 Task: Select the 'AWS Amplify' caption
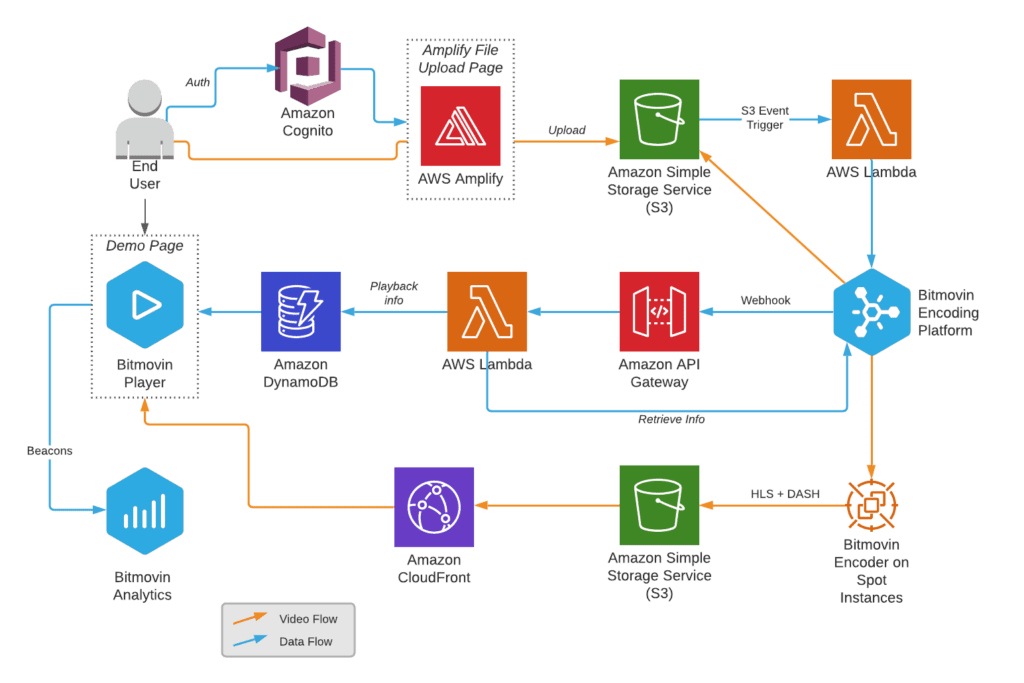(x=460, y=179)
